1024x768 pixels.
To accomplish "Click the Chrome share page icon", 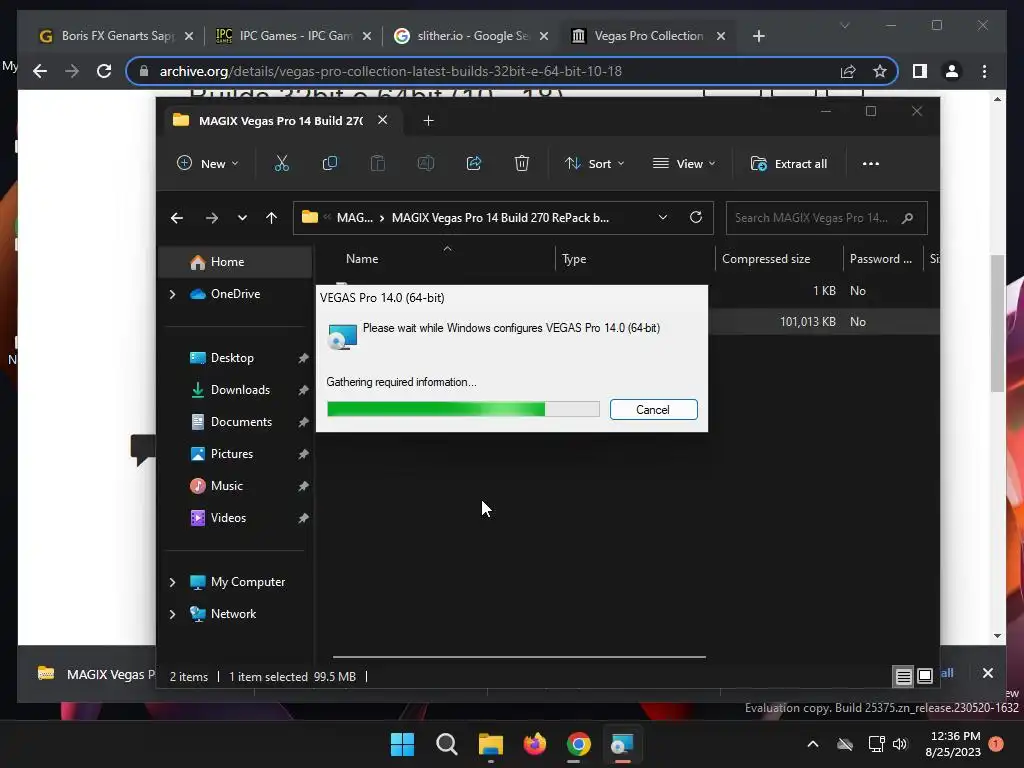I will [x=848, y=71].
